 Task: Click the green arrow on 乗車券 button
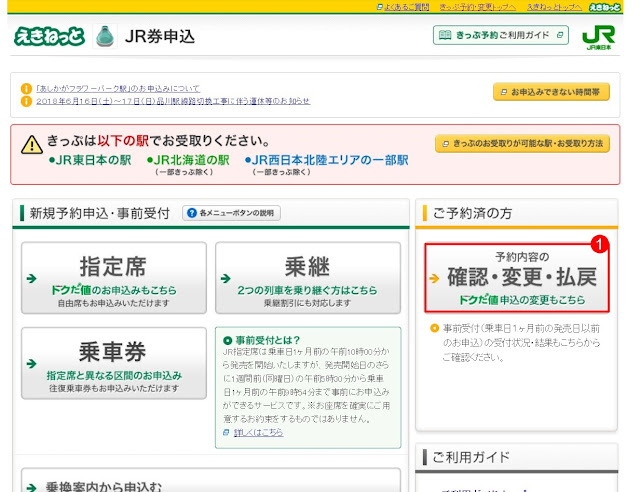31,363
